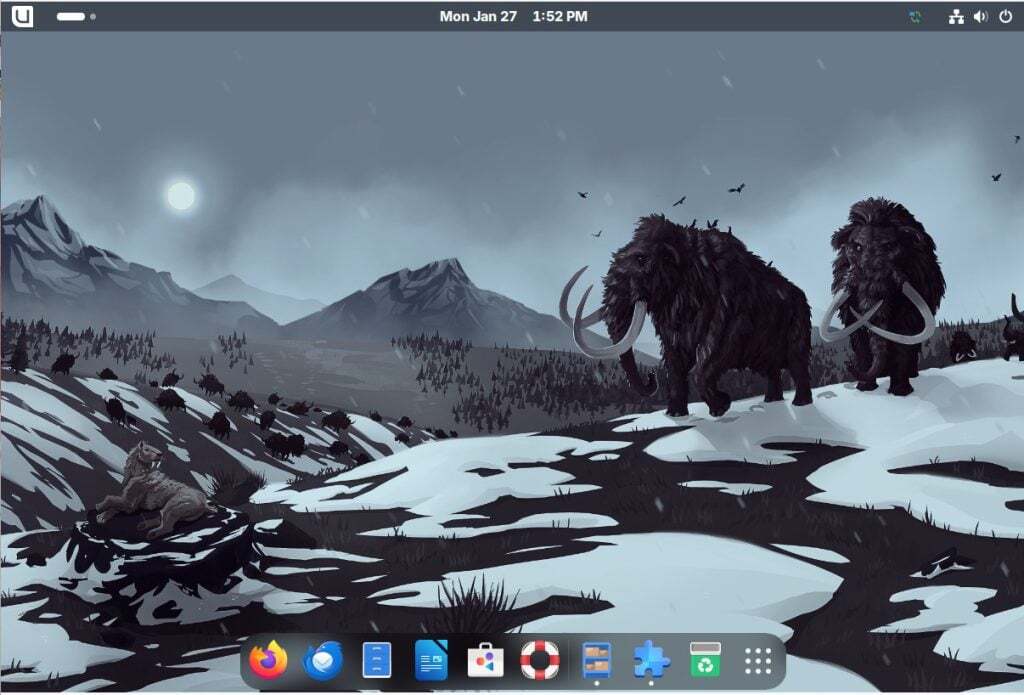Open the volume speaker icon
The height and width of the screenshot is (695, 1024).
click(x=980, y=17)
